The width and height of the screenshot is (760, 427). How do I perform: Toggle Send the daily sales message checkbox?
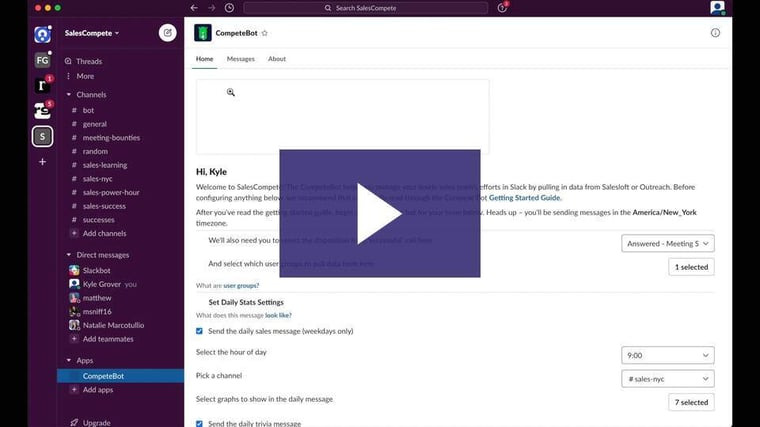(x=199, y=331)
